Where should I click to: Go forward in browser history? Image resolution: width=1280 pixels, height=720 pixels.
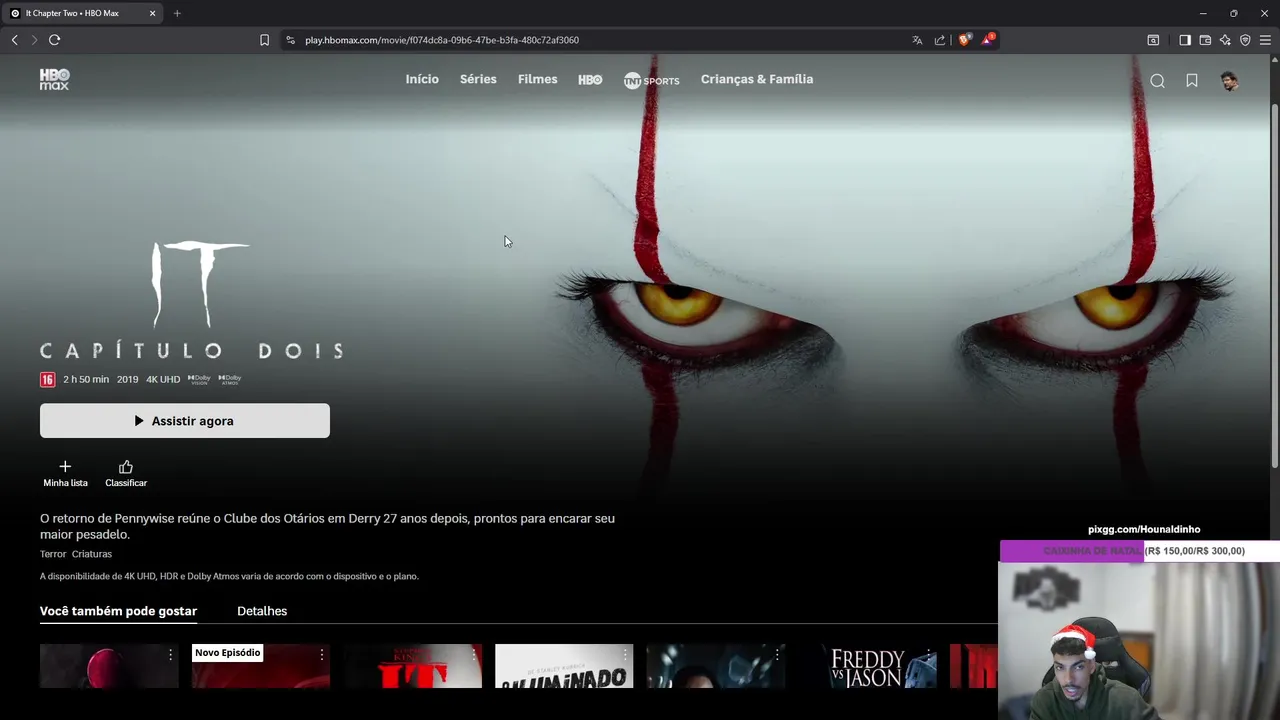point(34,40)
